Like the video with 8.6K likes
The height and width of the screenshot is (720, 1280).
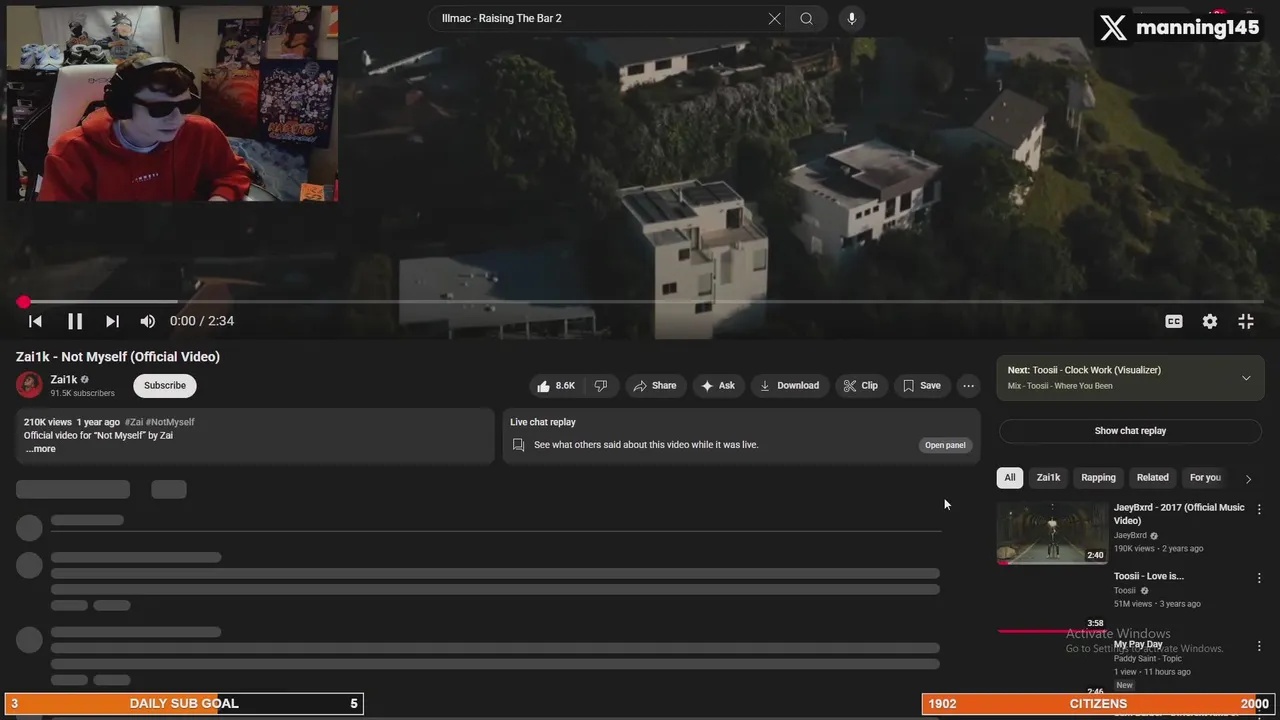(556, 386)
